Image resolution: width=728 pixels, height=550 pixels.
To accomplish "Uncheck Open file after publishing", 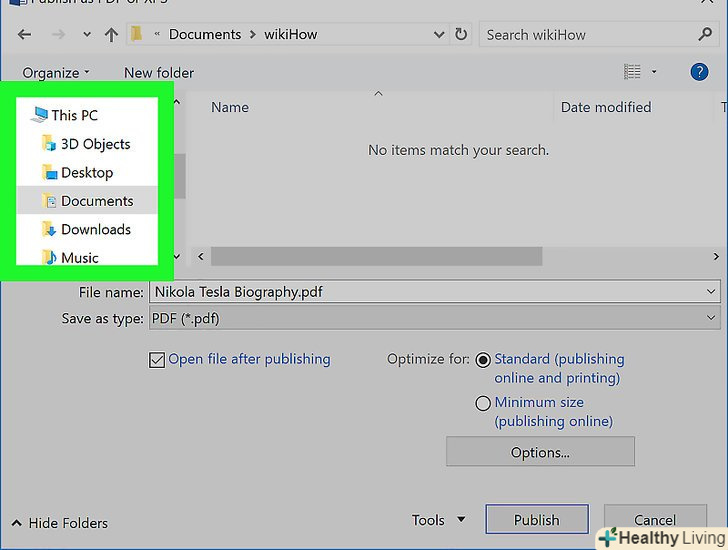I will coord(157,360).
